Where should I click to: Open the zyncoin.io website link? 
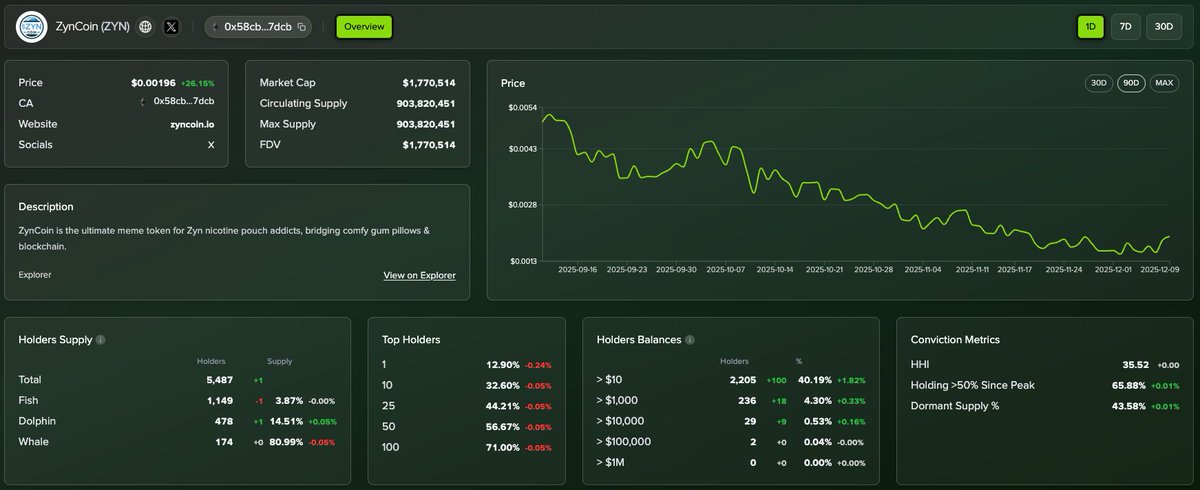click(x=192, y=124)
